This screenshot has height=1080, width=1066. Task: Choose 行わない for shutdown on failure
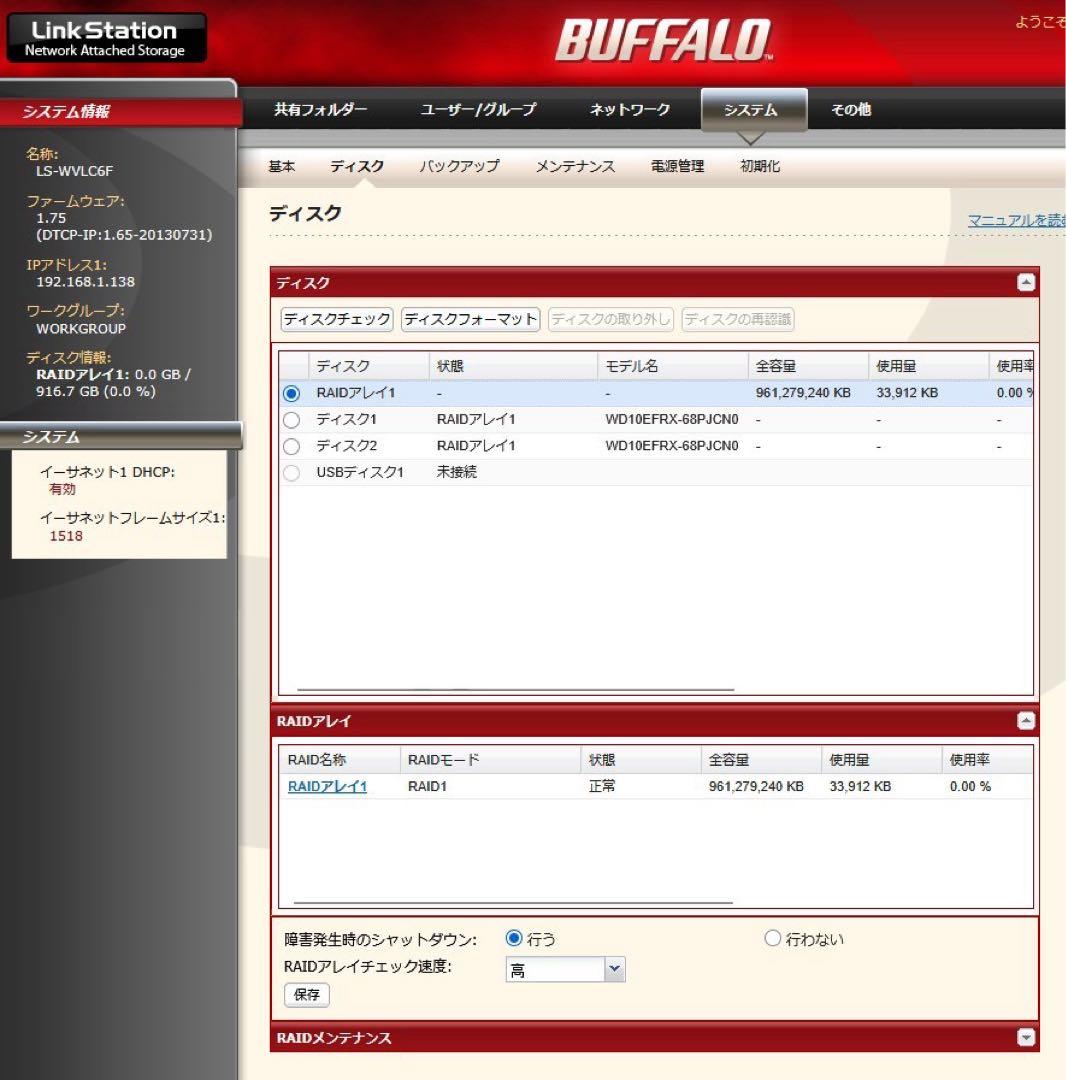coord(772,938)
